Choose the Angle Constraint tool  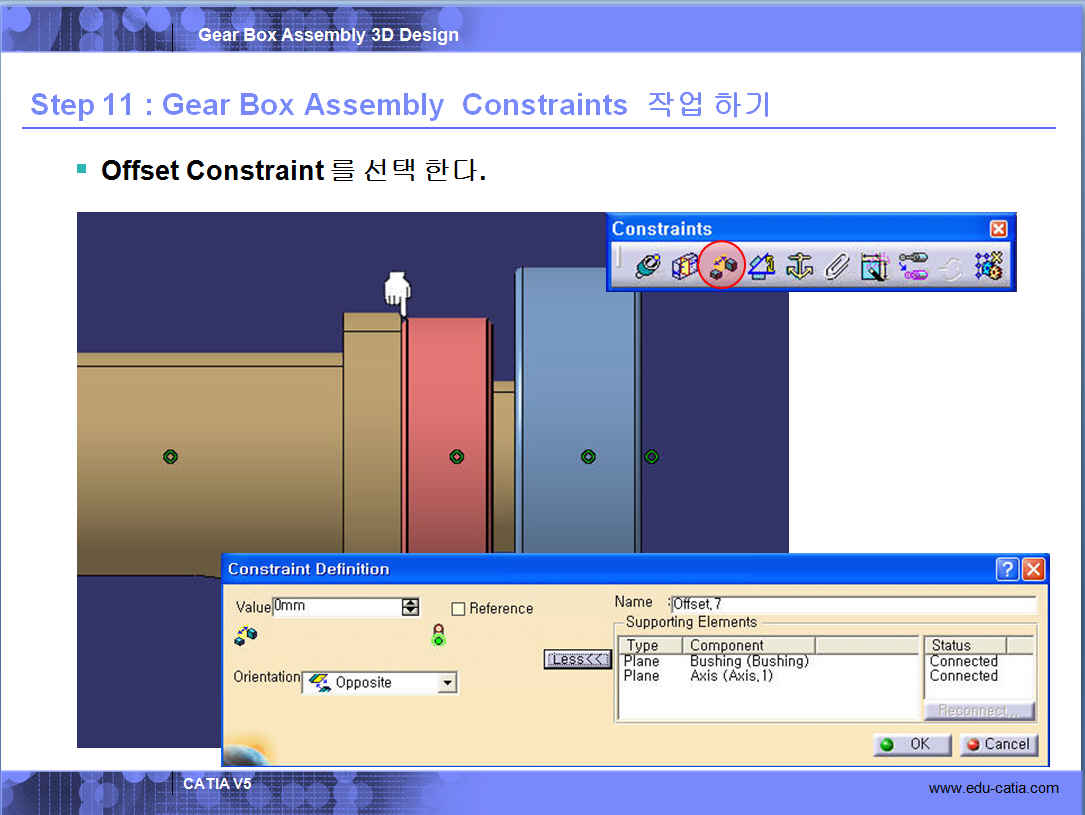point(761,267)
